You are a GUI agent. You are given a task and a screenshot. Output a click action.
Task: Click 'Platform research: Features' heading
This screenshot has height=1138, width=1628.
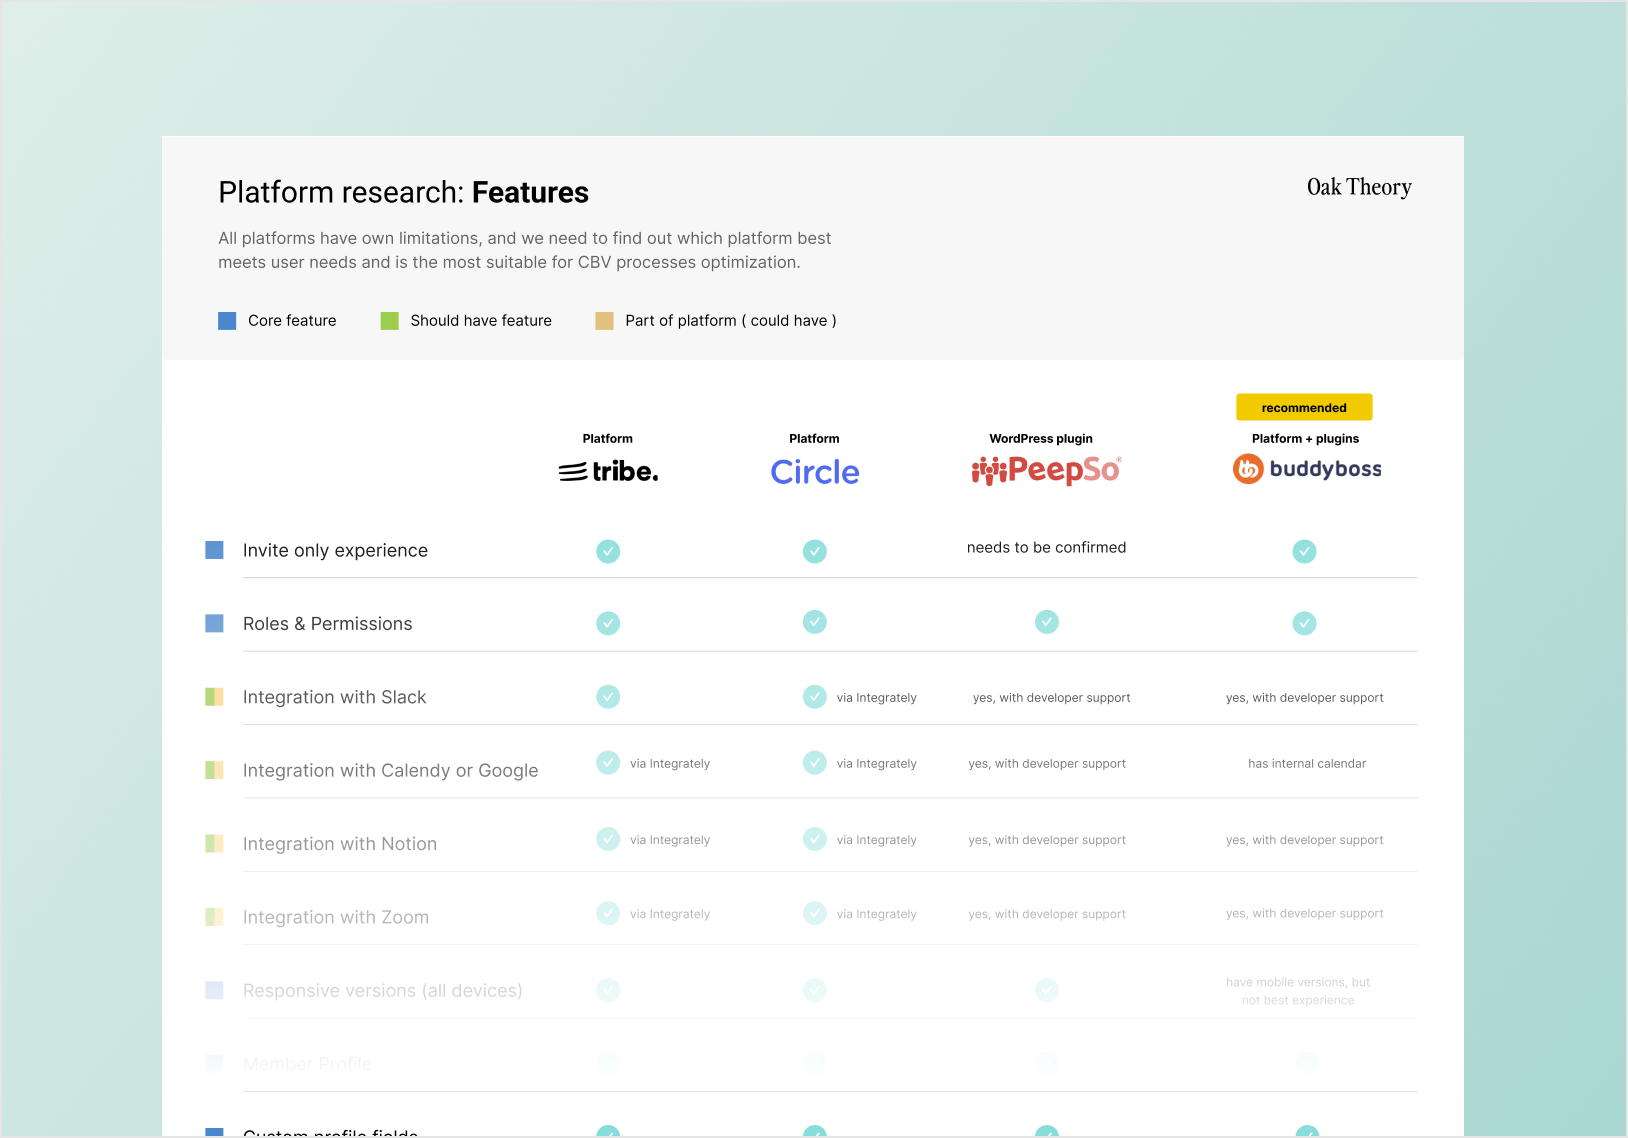[x=404, y=192]
